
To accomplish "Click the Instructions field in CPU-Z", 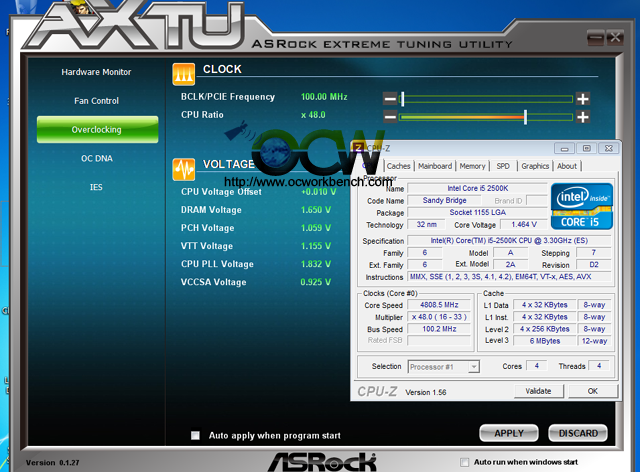I will pyautogui.click(x=509, y=277).
